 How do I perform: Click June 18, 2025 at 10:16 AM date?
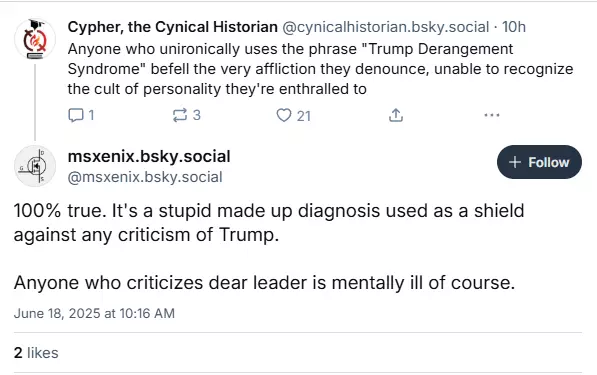(x=94, y=313)
